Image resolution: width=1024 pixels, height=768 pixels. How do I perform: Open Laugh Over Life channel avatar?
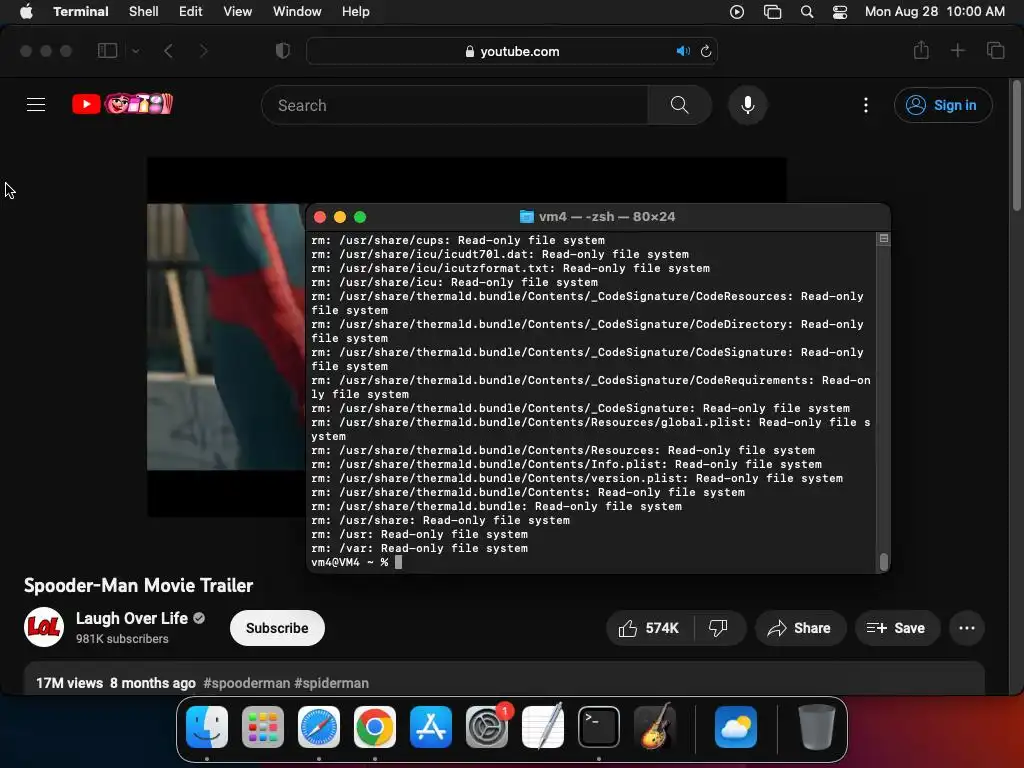pos(44,627)
